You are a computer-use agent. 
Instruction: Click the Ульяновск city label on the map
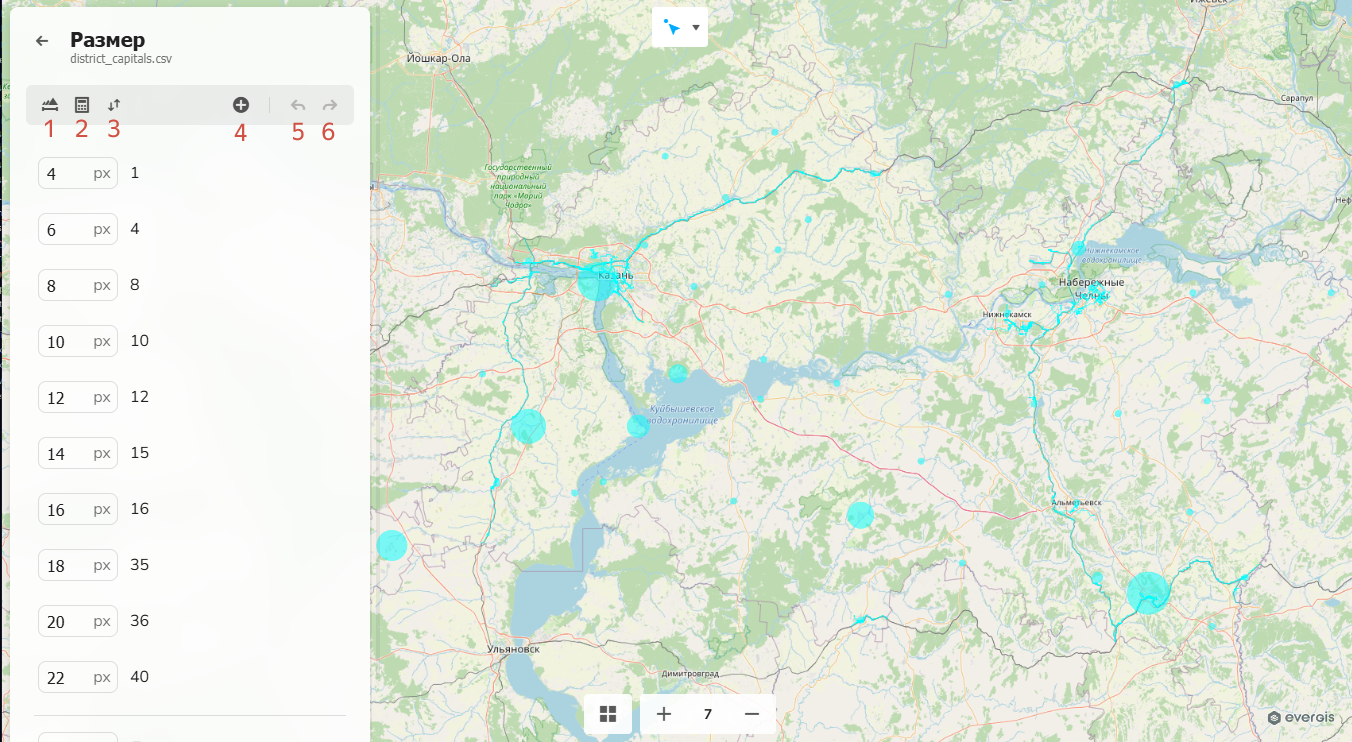(x=514, y=649)
